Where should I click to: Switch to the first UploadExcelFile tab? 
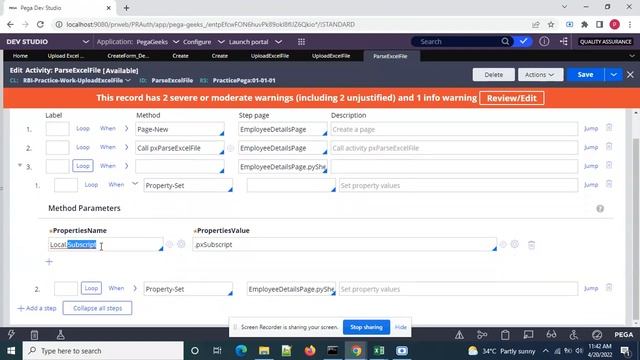[270, 56]
